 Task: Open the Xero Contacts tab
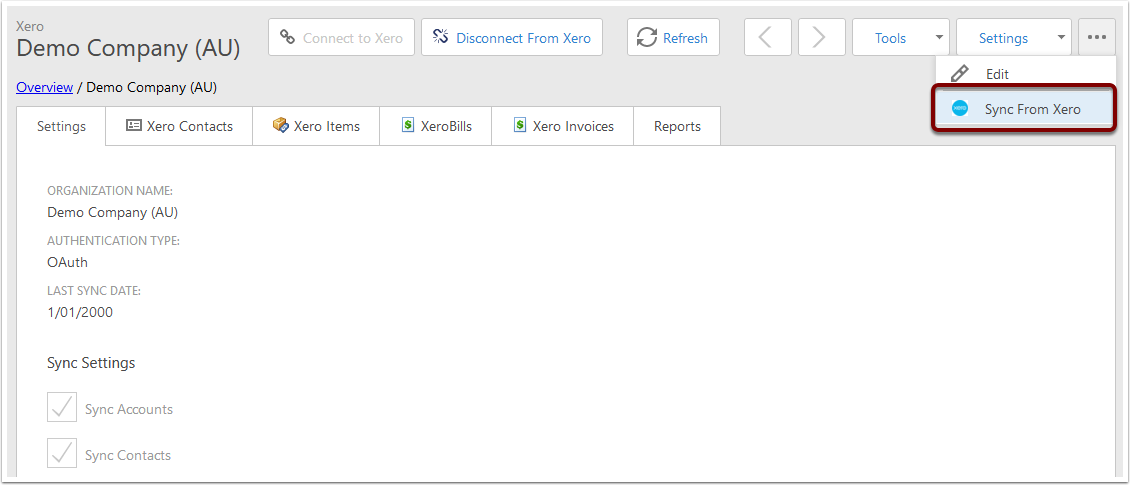click(179, 126)
